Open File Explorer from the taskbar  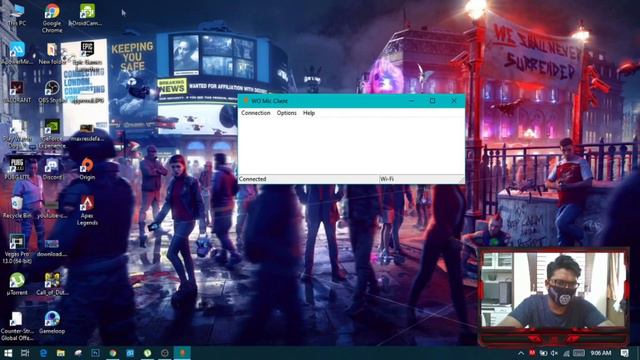(60, 353)
